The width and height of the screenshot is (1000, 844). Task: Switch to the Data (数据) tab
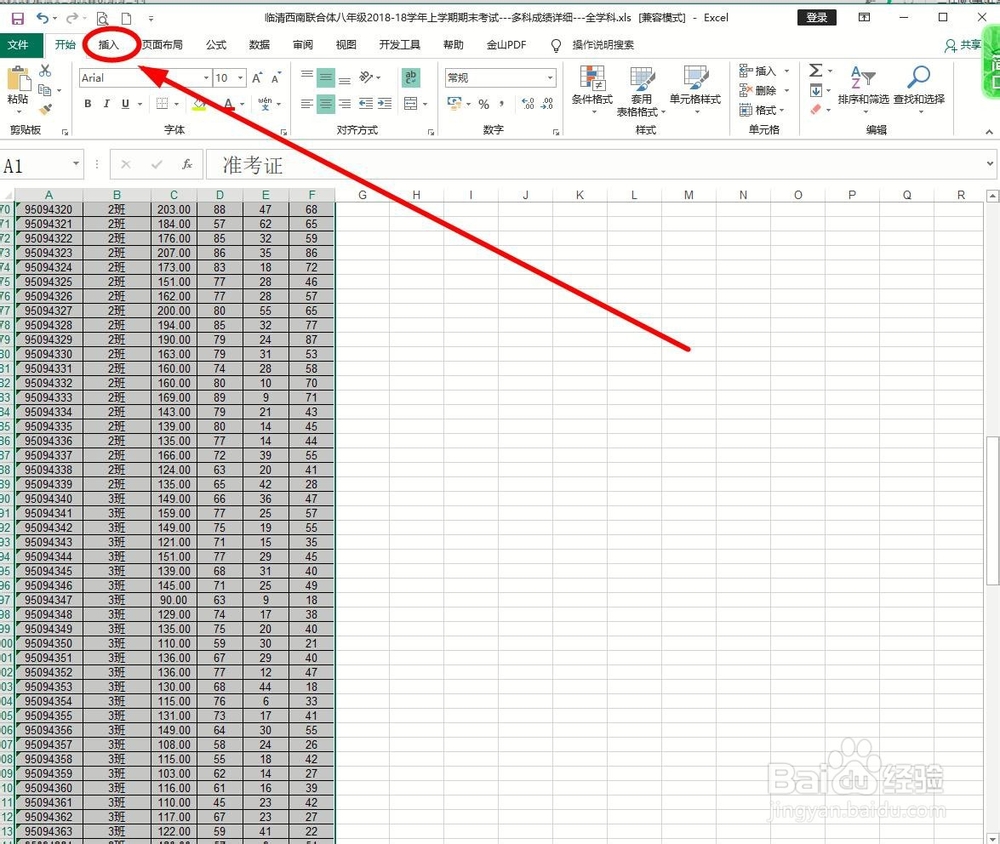tap(260, 45)
